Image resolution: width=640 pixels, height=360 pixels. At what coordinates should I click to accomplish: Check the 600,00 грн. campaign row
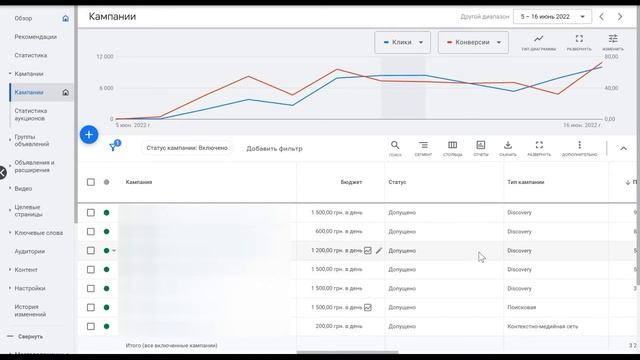[x=91, y=232]
